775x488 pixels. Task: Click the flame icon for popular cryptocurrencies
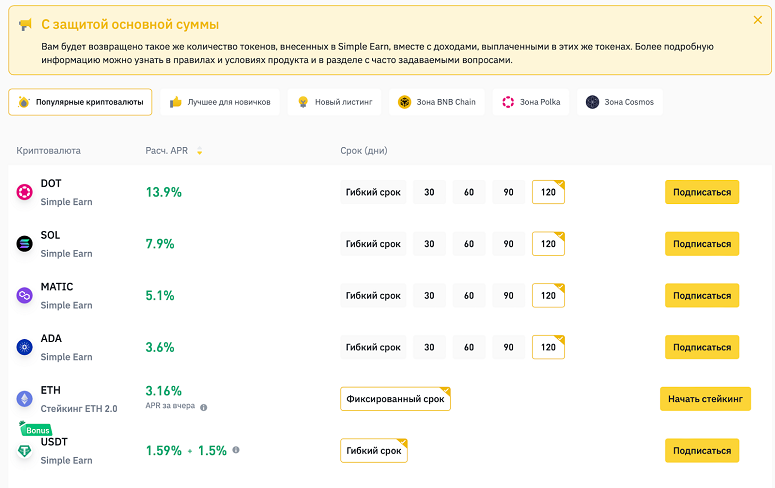pyautogui.click(x=24, y=102)
